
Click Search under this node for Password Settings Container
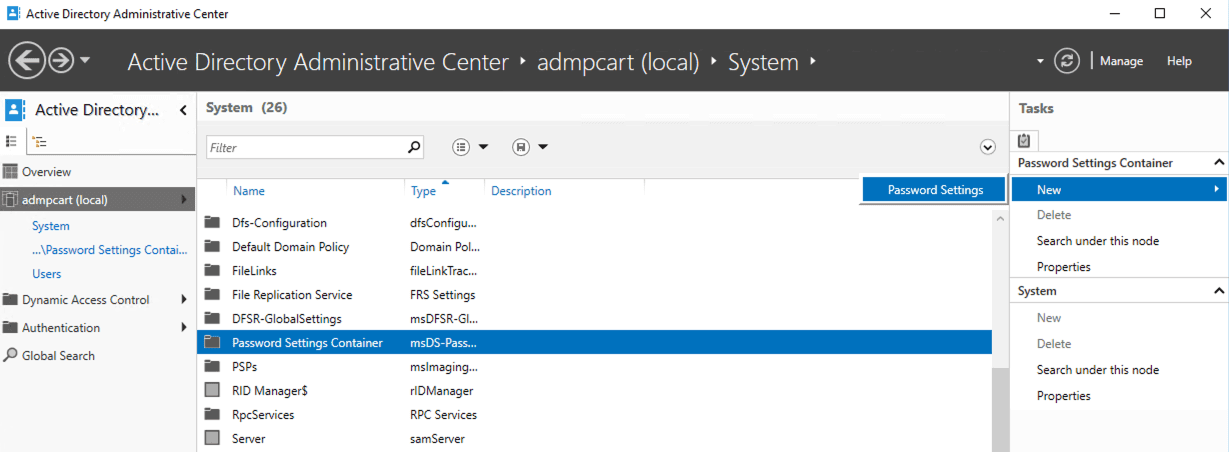(x=1098, y=241)
